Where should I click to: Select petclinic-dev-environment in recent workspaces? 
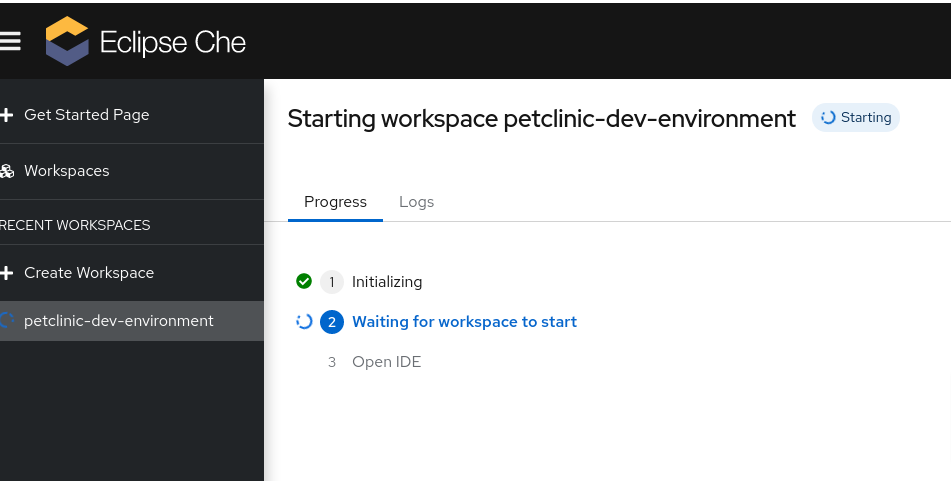point(118,321)
